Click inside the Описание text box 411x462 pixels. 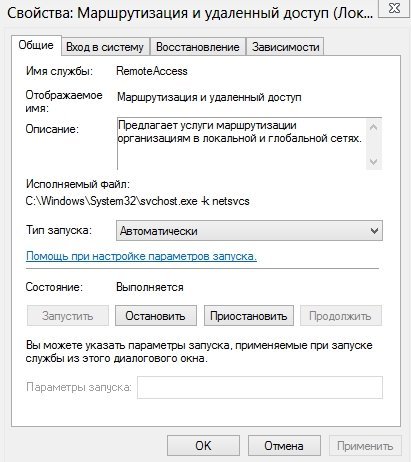point(241,144)
